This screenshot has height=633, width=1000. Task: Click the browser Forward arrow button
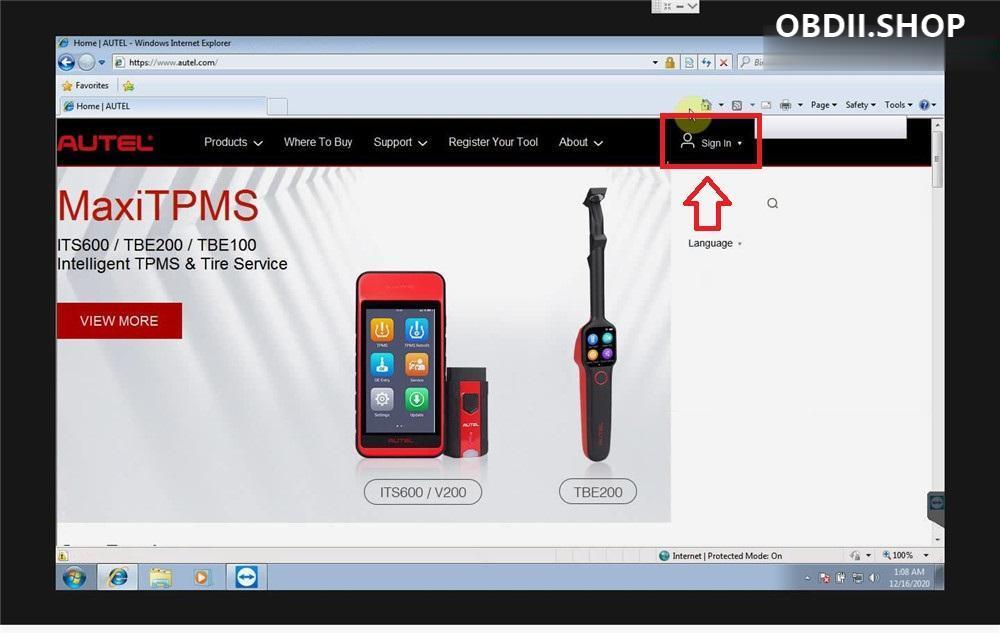87,62
